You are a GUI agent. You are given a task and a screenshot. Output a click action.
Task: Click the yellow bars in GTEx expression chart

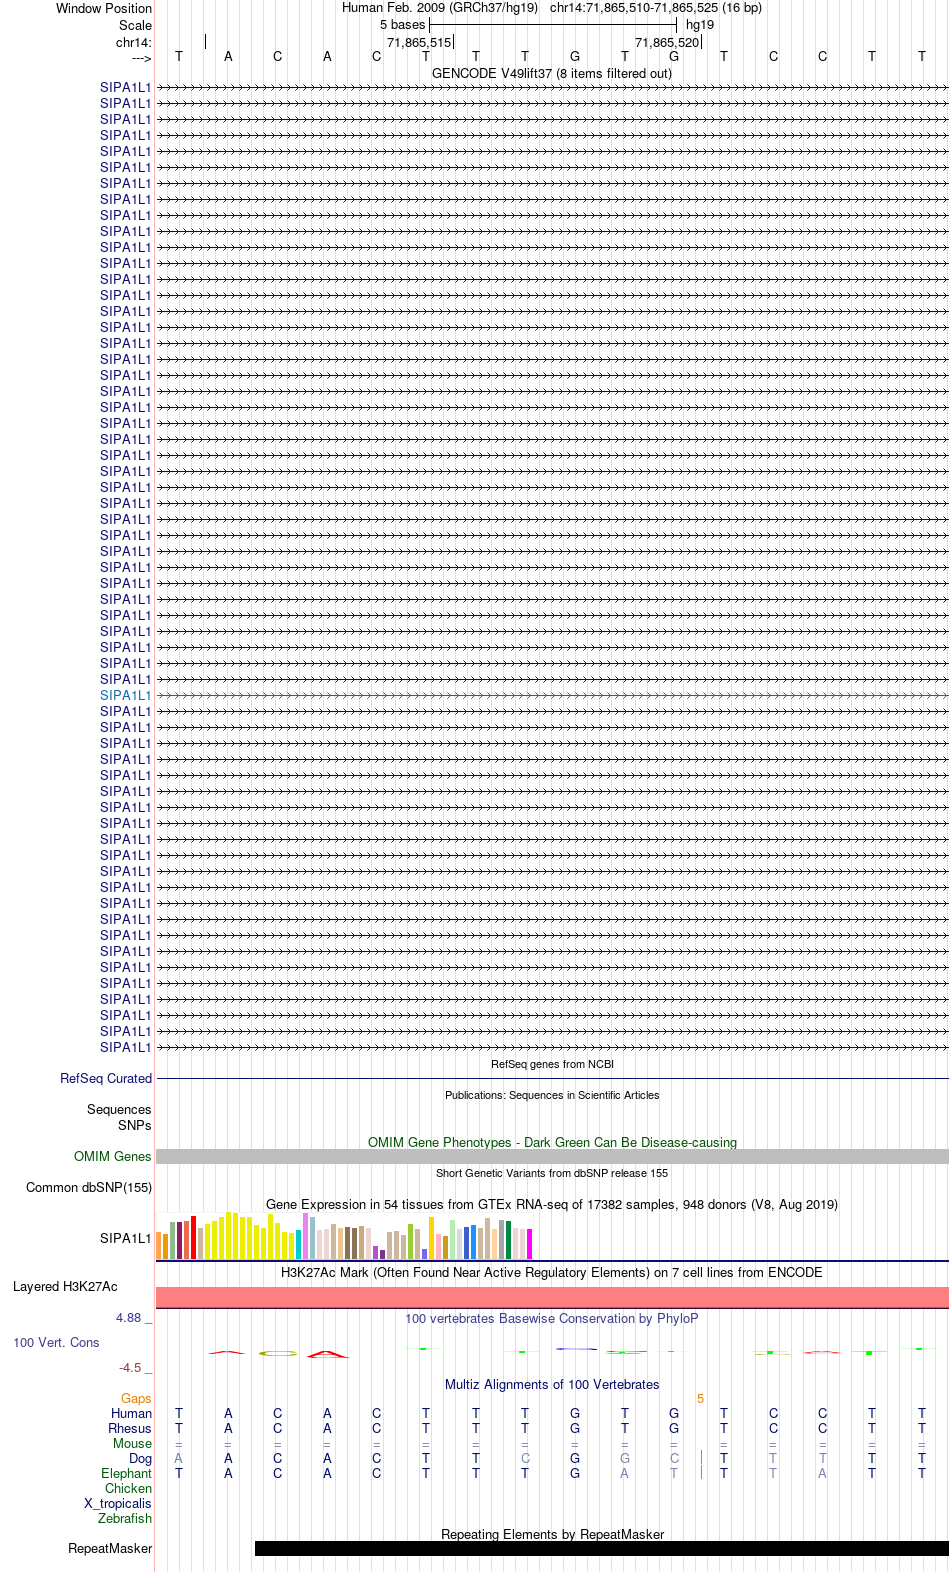250,1236
